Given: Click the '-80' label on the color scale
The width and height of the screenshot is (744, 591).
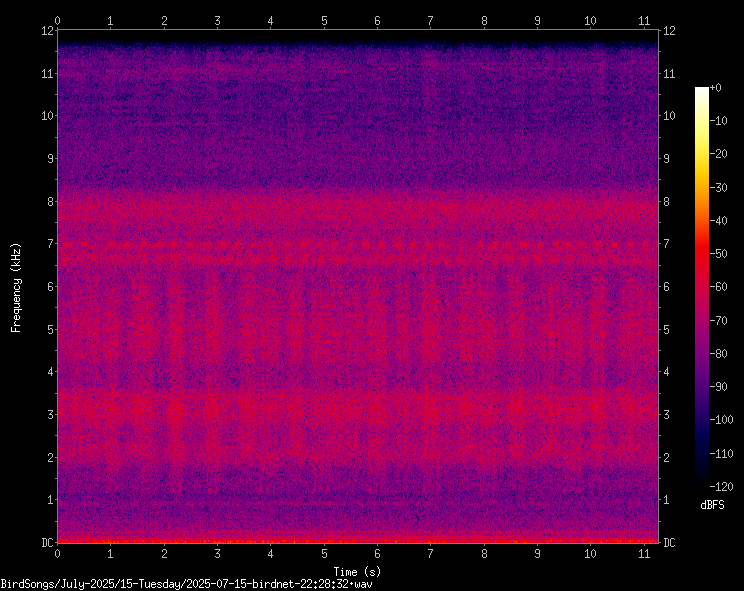Looking at the screenshot, I should click(x=719, y=354).
